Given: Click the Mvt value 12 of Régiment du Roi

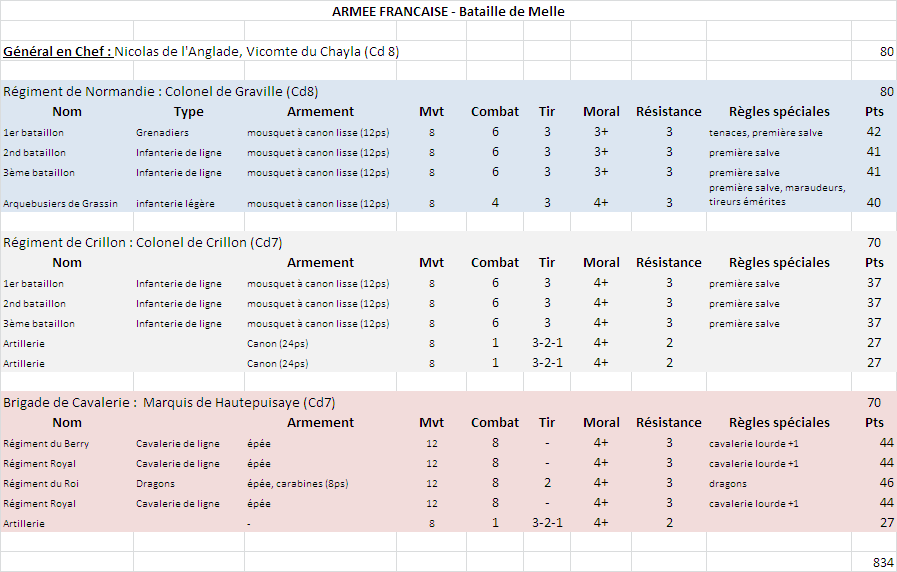Looking at the screenshot, I should [431, 484].
